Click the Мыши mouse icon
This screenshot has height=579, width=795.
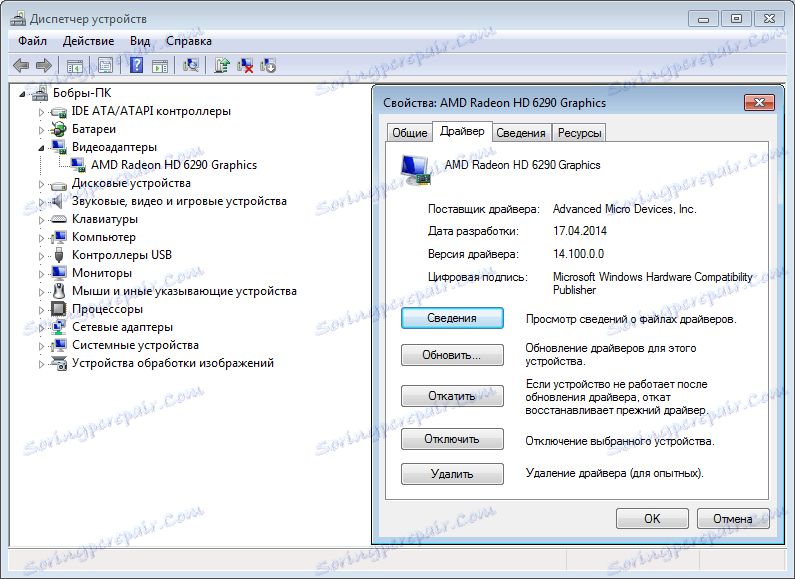(59, 291)
